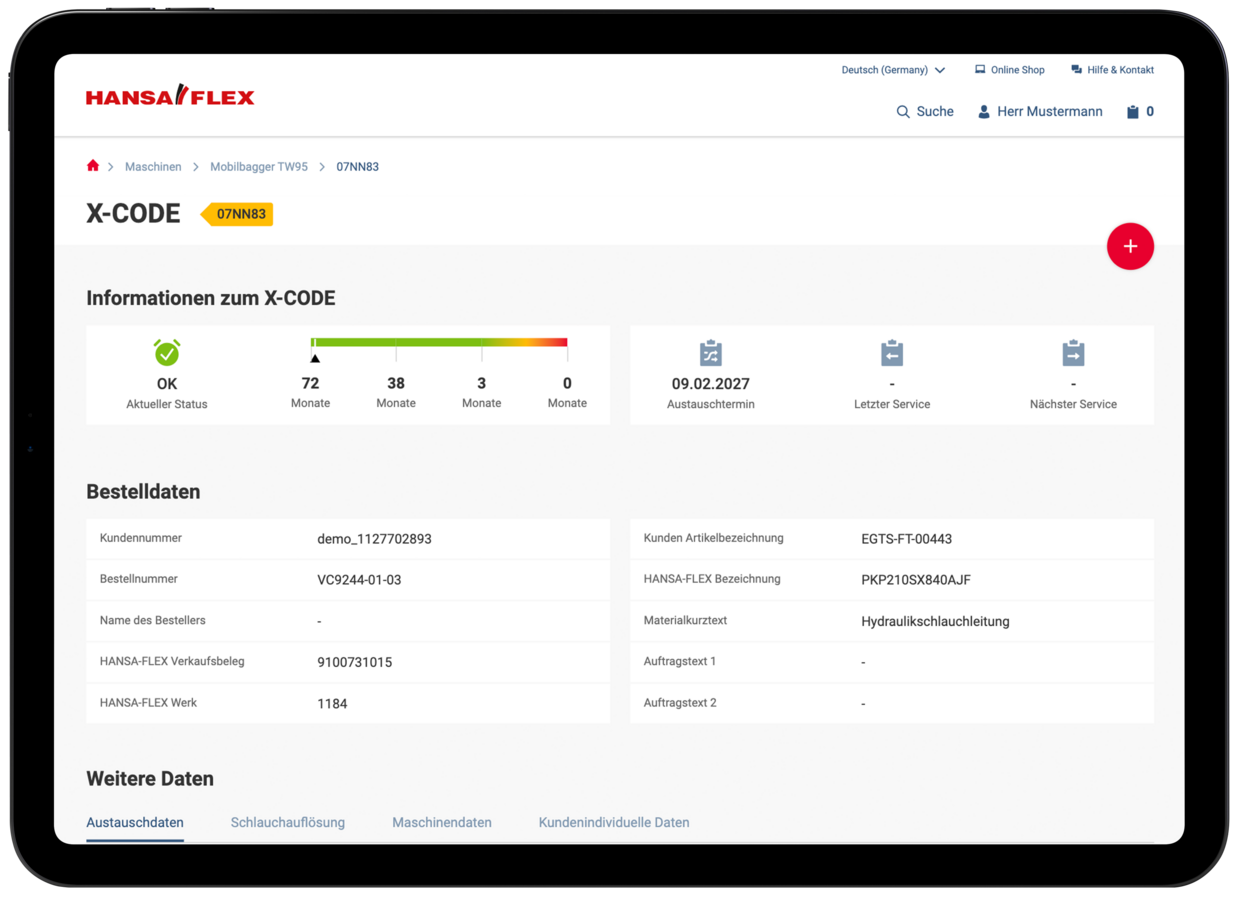This screenshot has width=1240, height=899.
Task: Click the Suche magnifier icon
Action: point(903,112)
